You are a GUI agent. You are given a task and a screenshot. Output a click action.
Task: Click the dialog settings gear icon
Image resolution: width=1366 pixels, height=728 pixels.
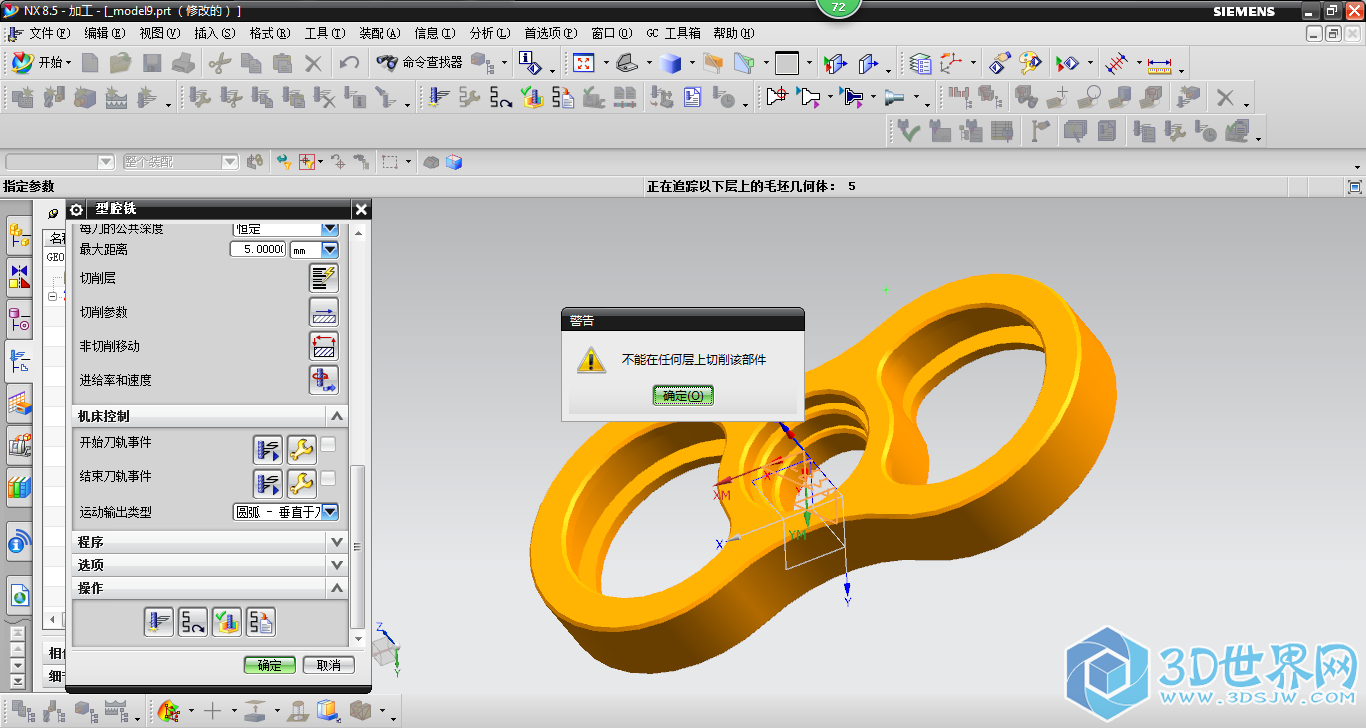point(76,209)
